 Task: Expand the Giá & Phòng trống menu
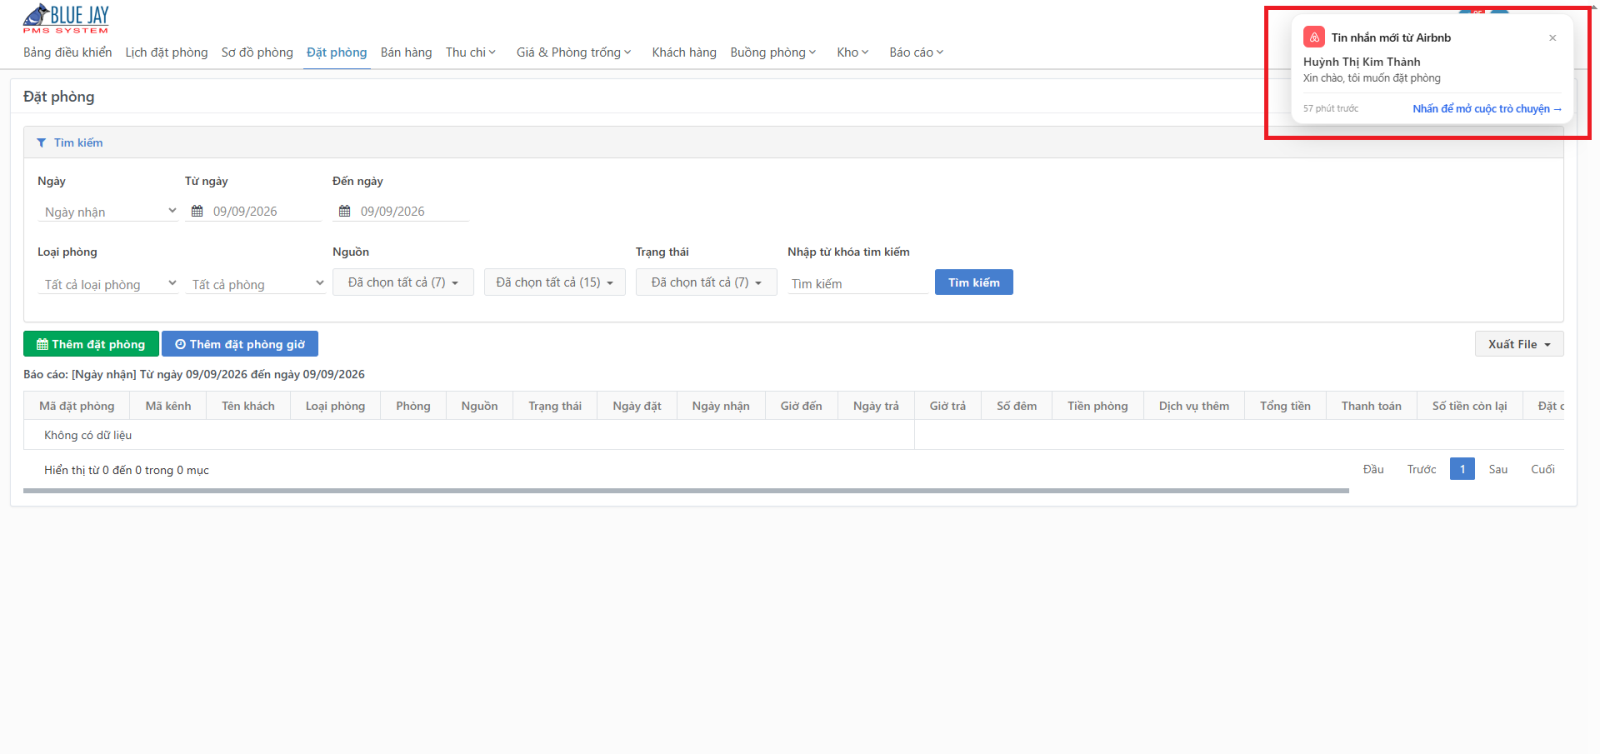(x=573, y=52)
